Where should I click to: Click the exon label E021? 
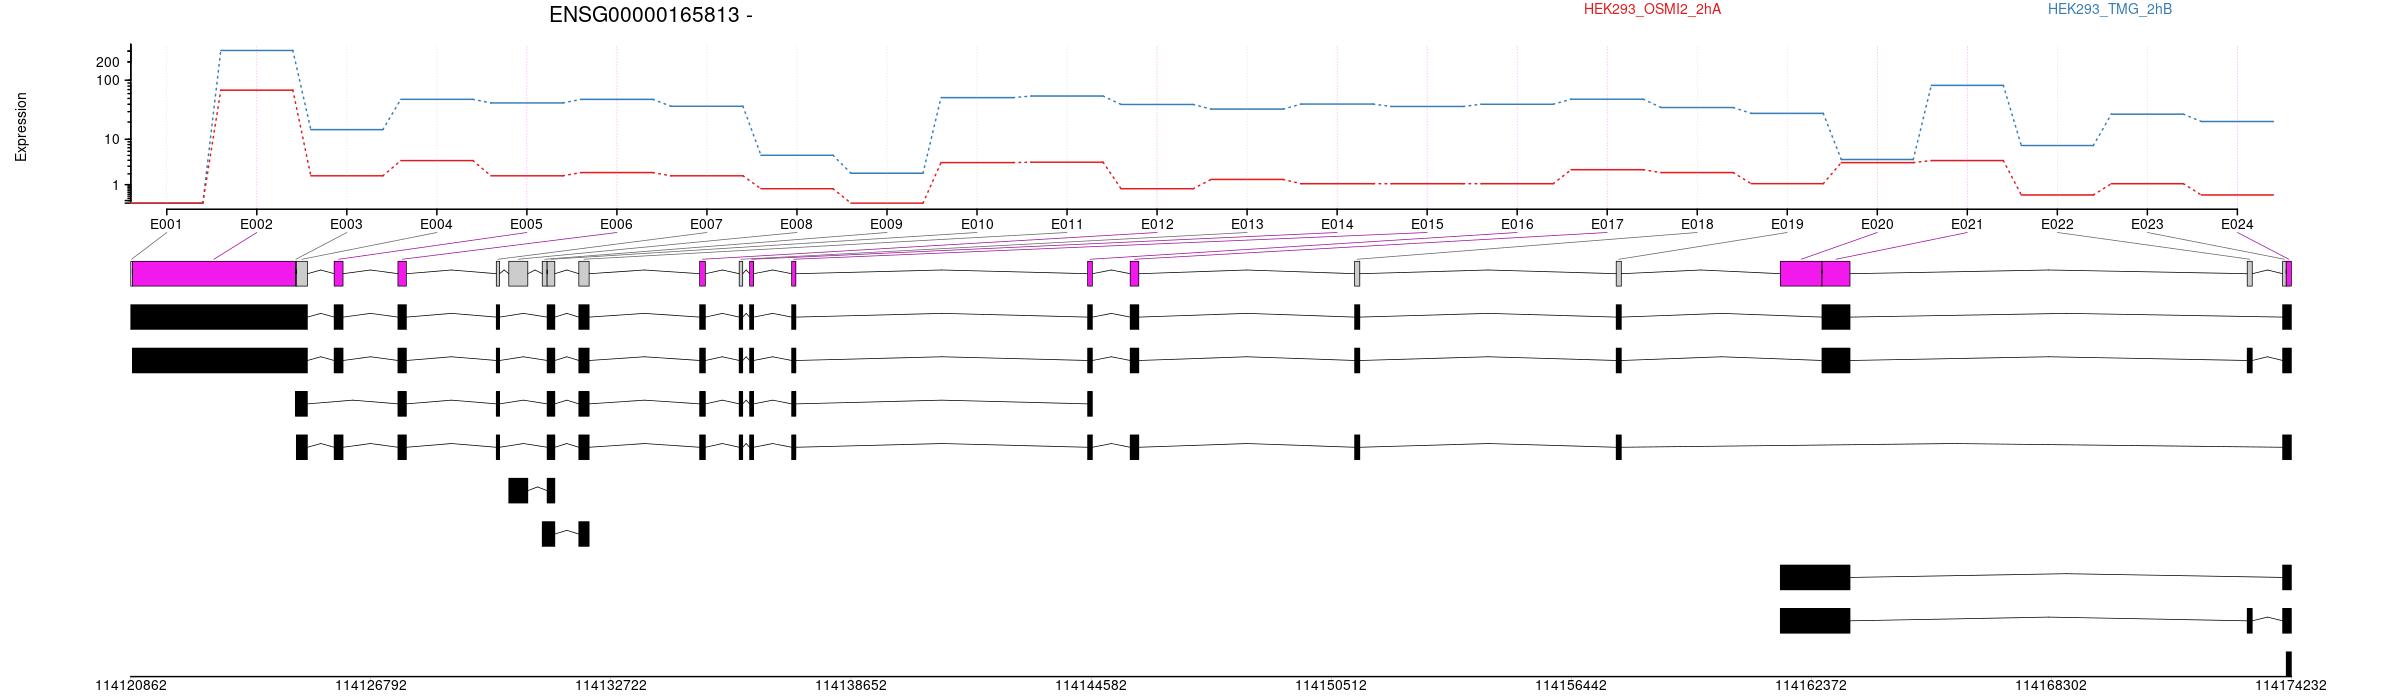[x=1967, y=225]
